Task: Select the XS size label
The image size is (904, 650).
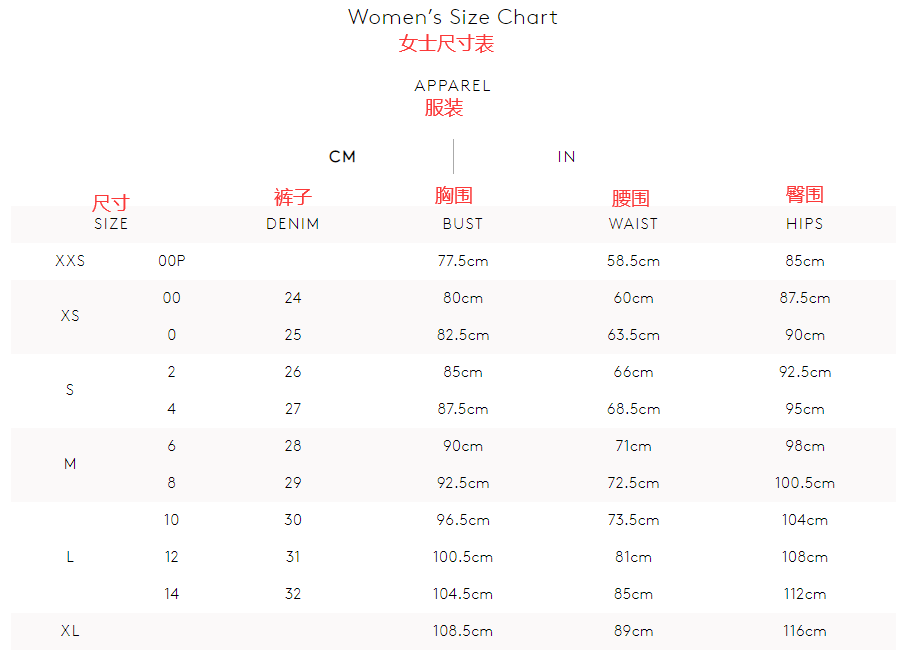Action: click(70, 316)
